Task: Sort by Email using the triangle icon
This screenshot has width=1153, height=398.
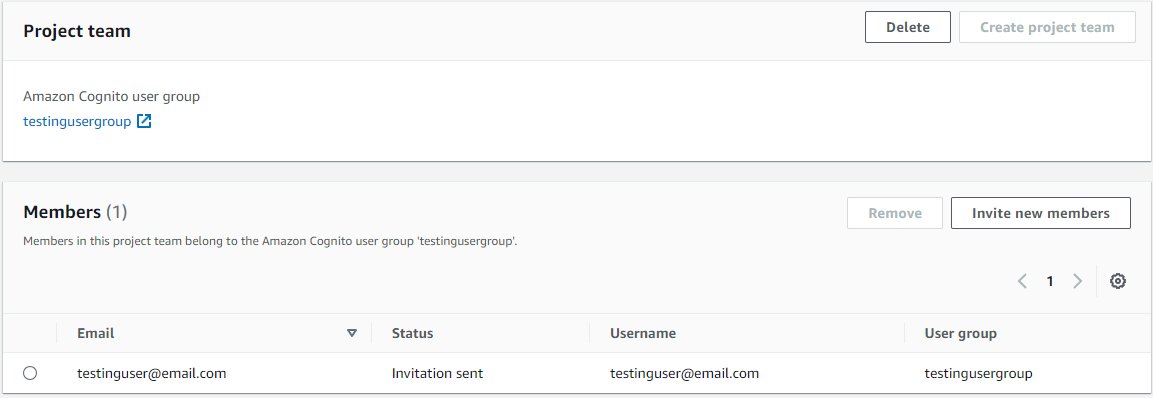Action: pos(351,333)
